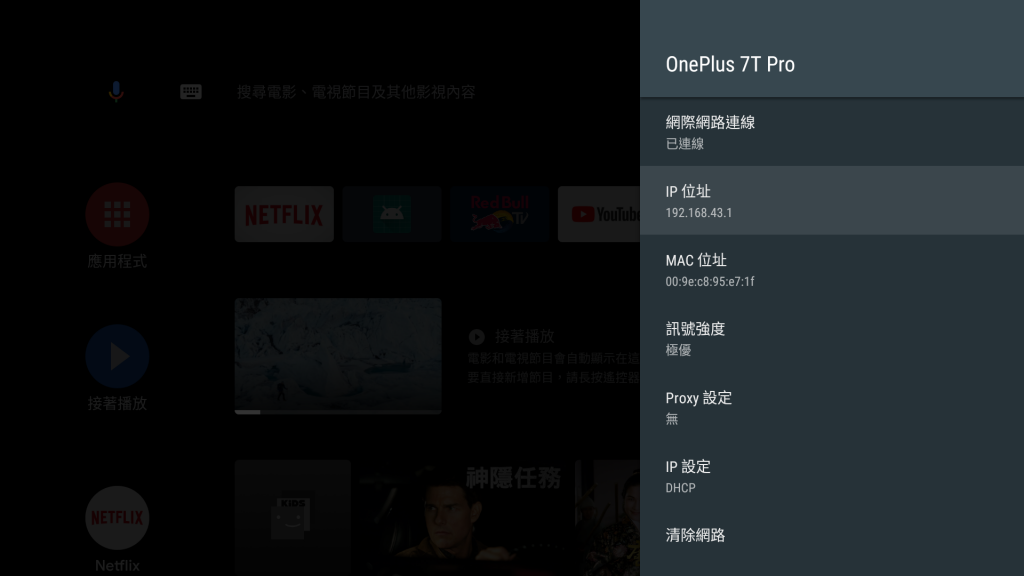Launch the Netflix app tile
This screenshot has height=576, width=1024.
coord(284,214)
